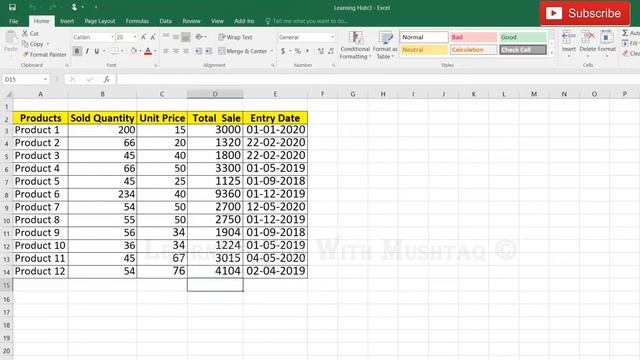The width and height of the screenshot is (640, 360).
Task: Apply the Normal cell style
Action: point(424,37)
